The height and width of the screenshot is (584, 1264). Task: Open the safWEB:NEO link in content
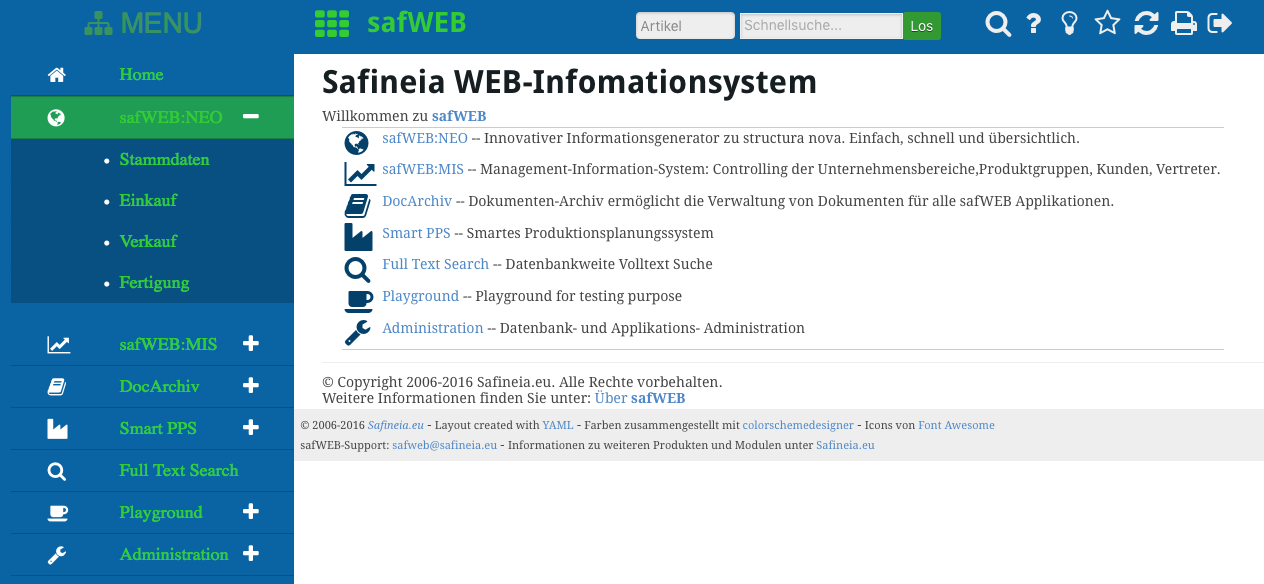coord(425,138)
